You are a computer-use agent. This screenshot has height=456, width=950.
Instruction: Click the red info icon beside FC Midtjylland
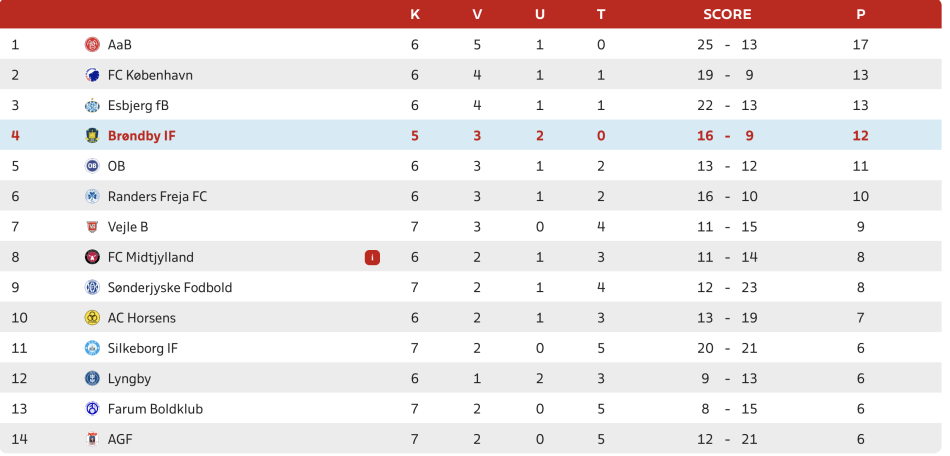(x=372, y=257)
